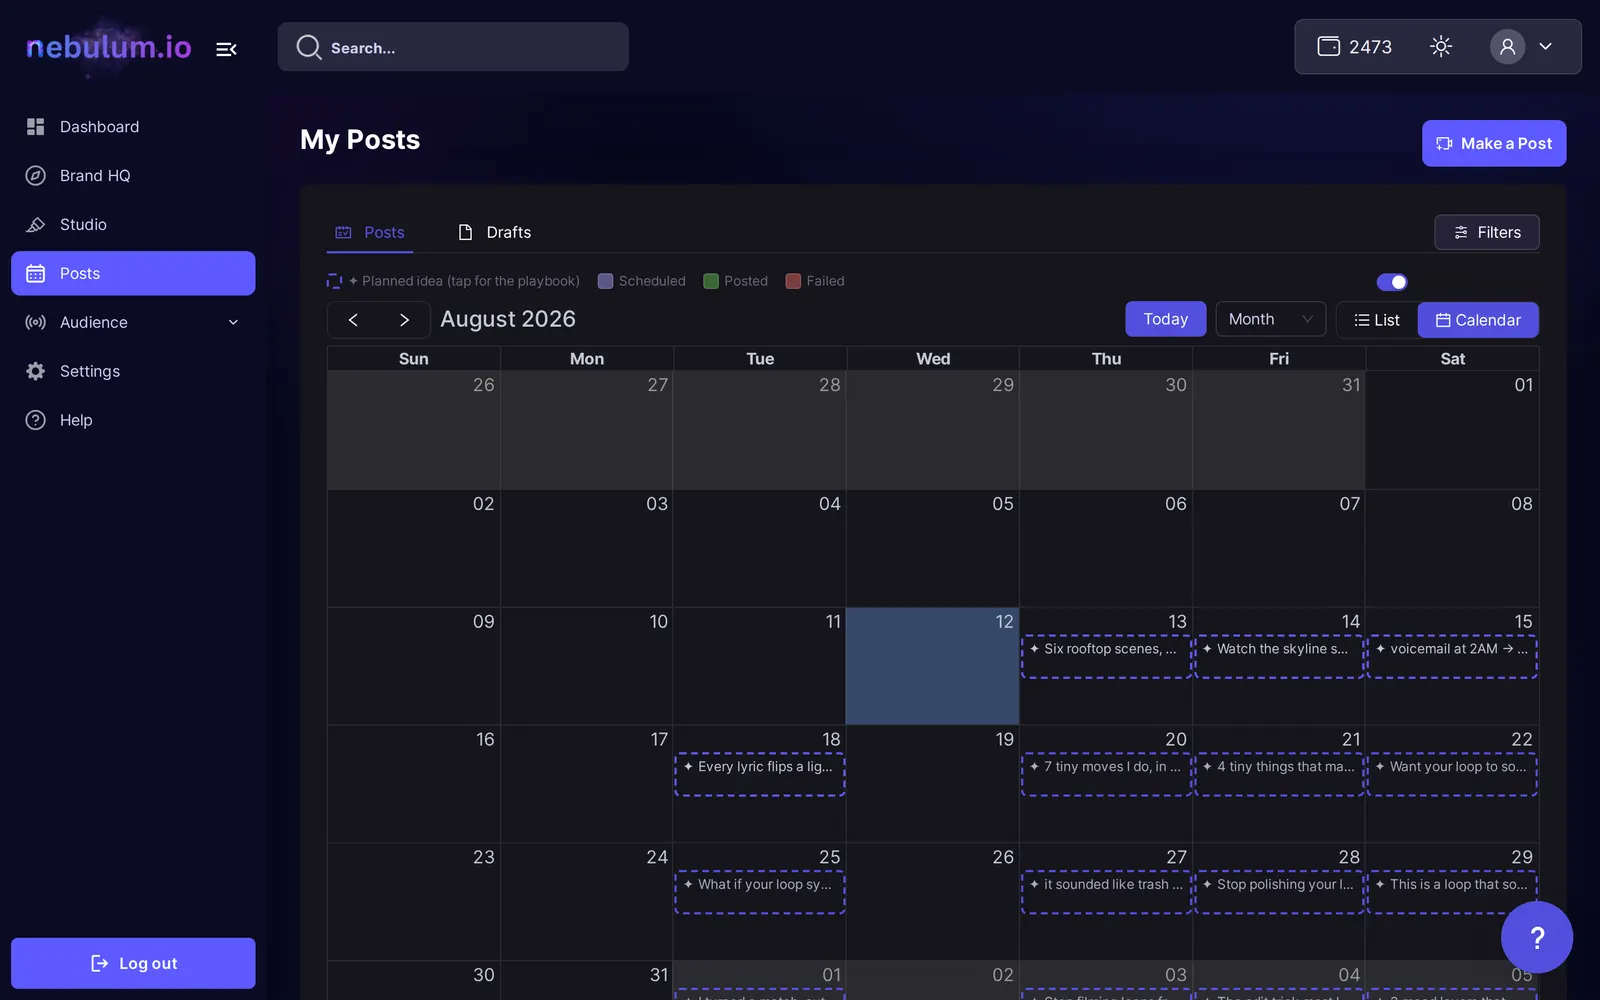Go to the previous month
1600x1000 pixels.
[353, 320]
